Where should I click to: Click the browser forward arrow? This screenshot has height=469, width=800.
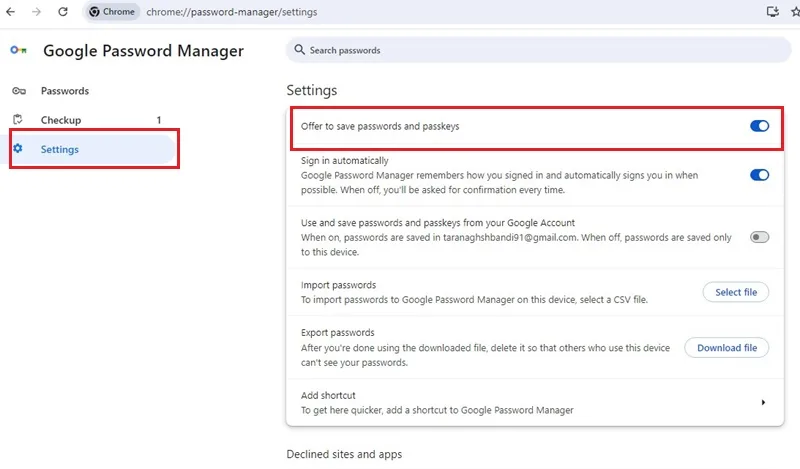click(36, 11)
